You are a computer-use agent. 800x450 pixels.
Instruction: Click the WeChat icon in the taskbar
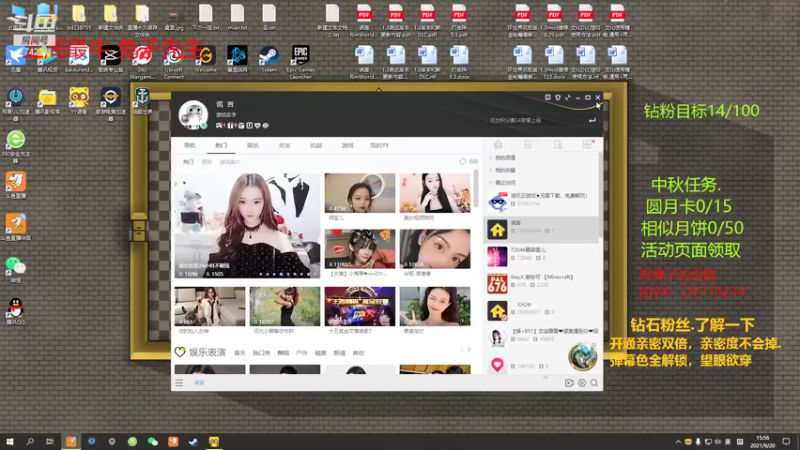153,441
